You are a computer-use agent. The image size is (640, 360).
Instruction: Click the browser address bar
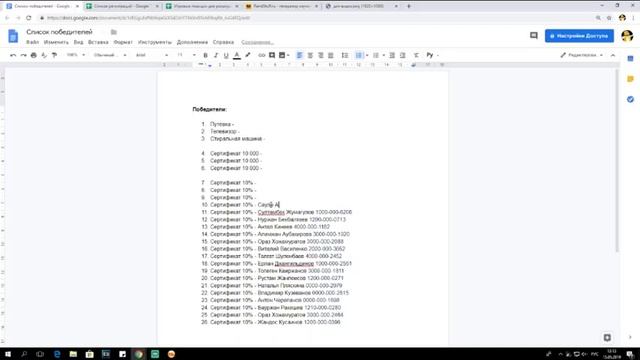pos(318,18)
